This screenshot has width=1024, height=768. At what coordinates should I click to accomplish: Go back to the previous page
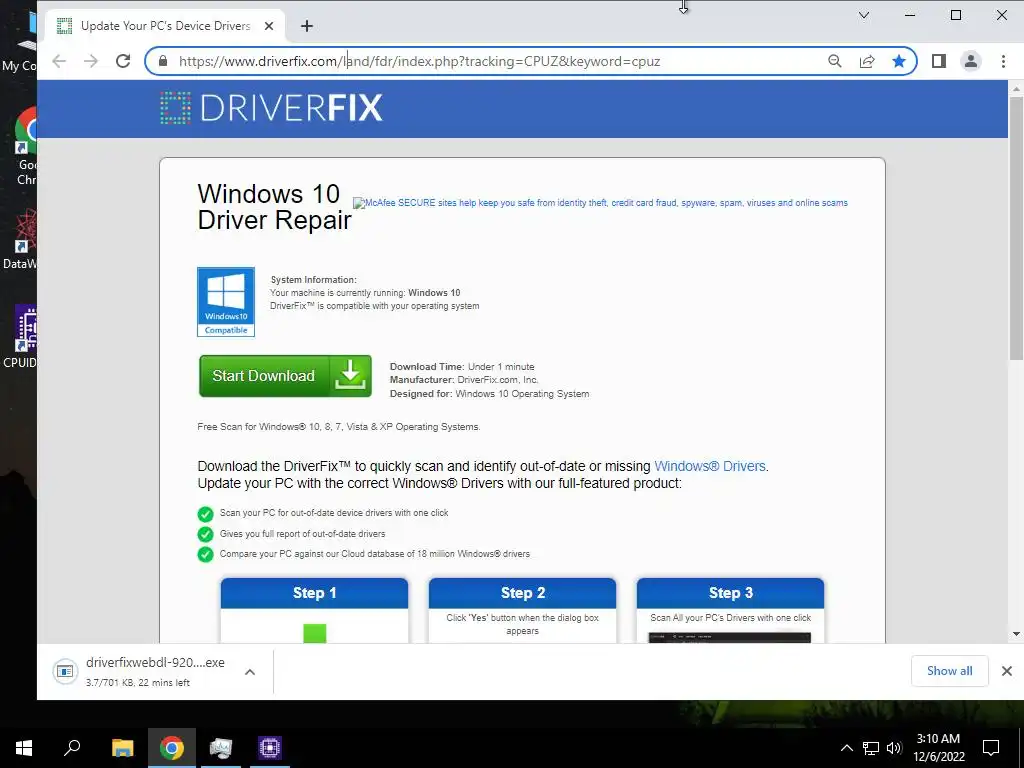[x=59, y=61]
